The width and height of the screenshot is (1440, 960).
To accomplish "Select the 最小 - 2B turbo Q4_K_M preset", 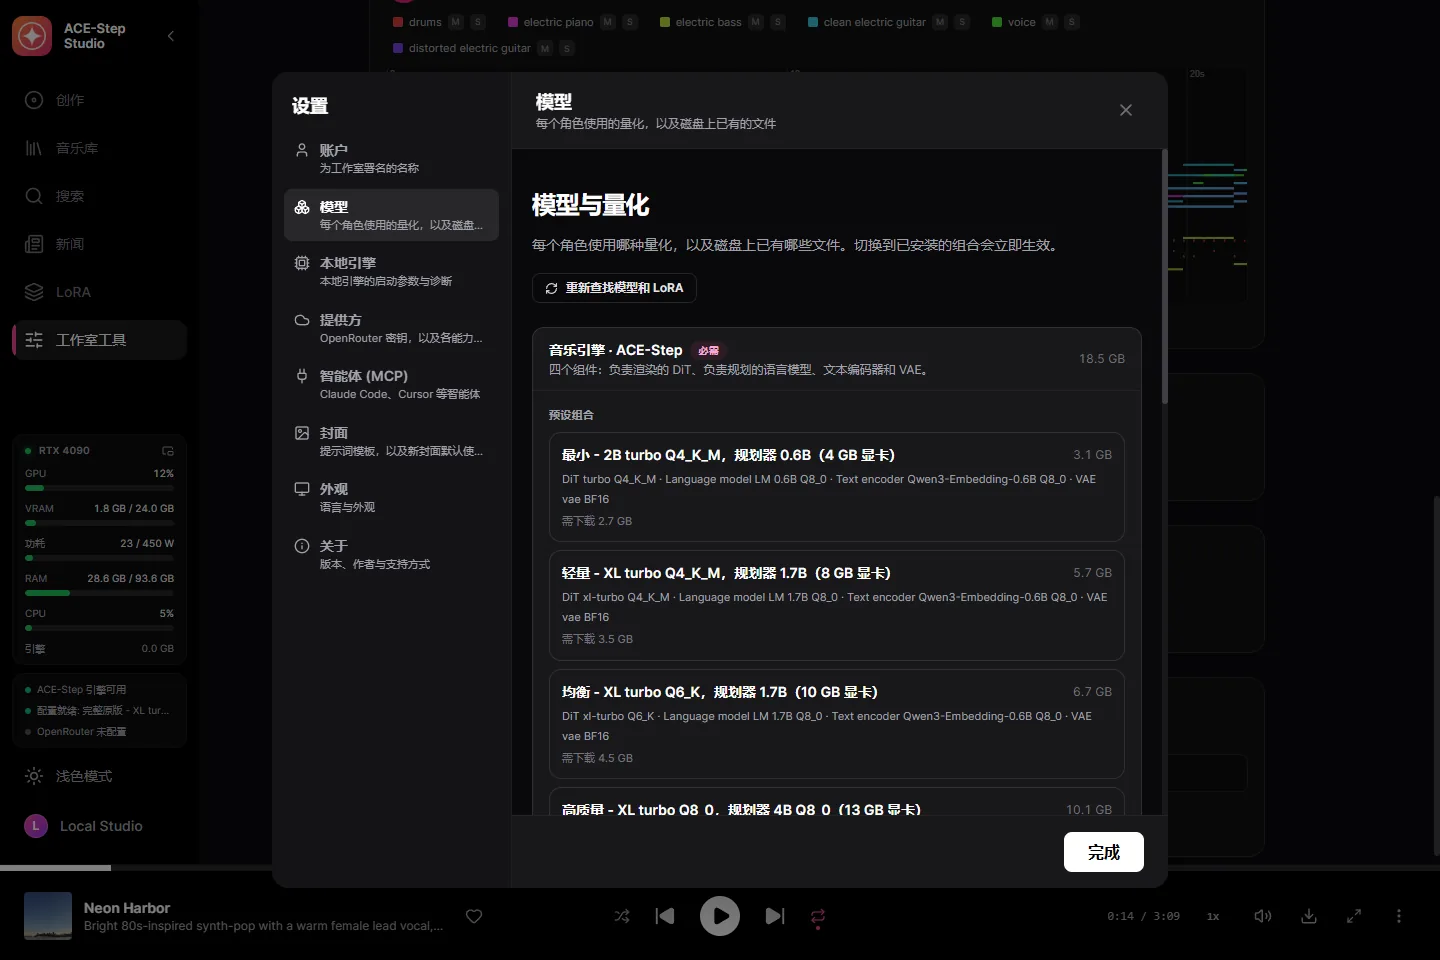I will coord(836,487).
